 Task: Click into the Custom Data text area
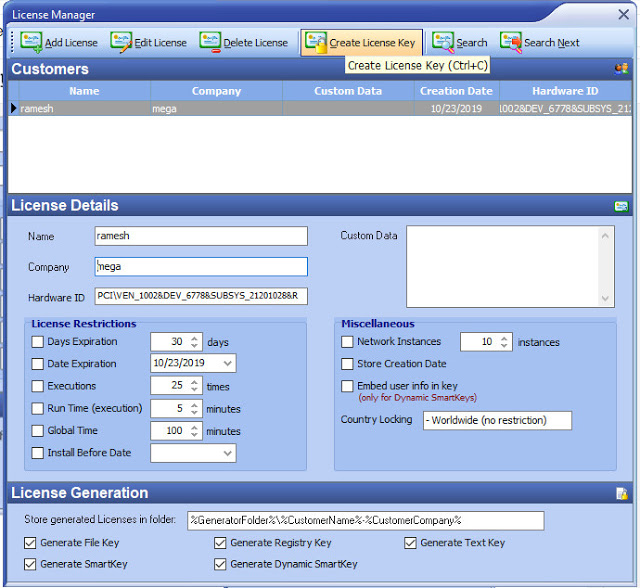click(x=503, y=266)
